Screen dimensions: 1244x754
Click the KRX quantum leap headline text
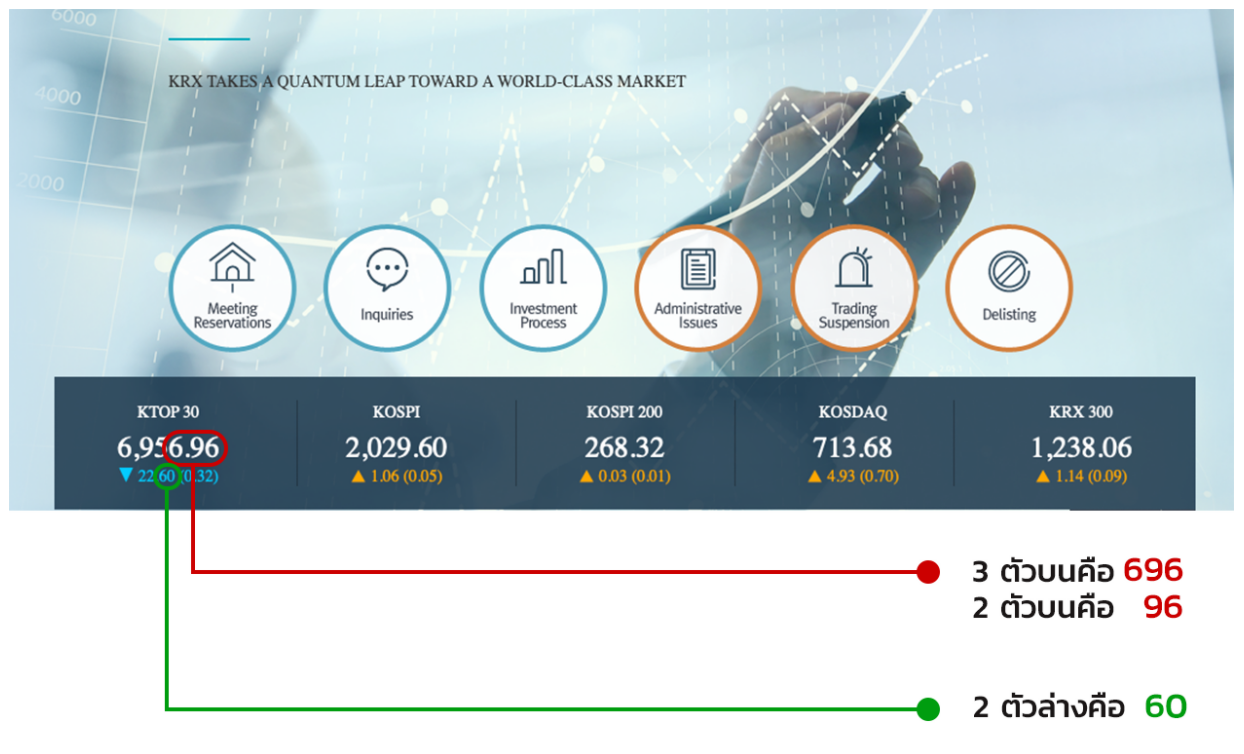tap(427, 81)
